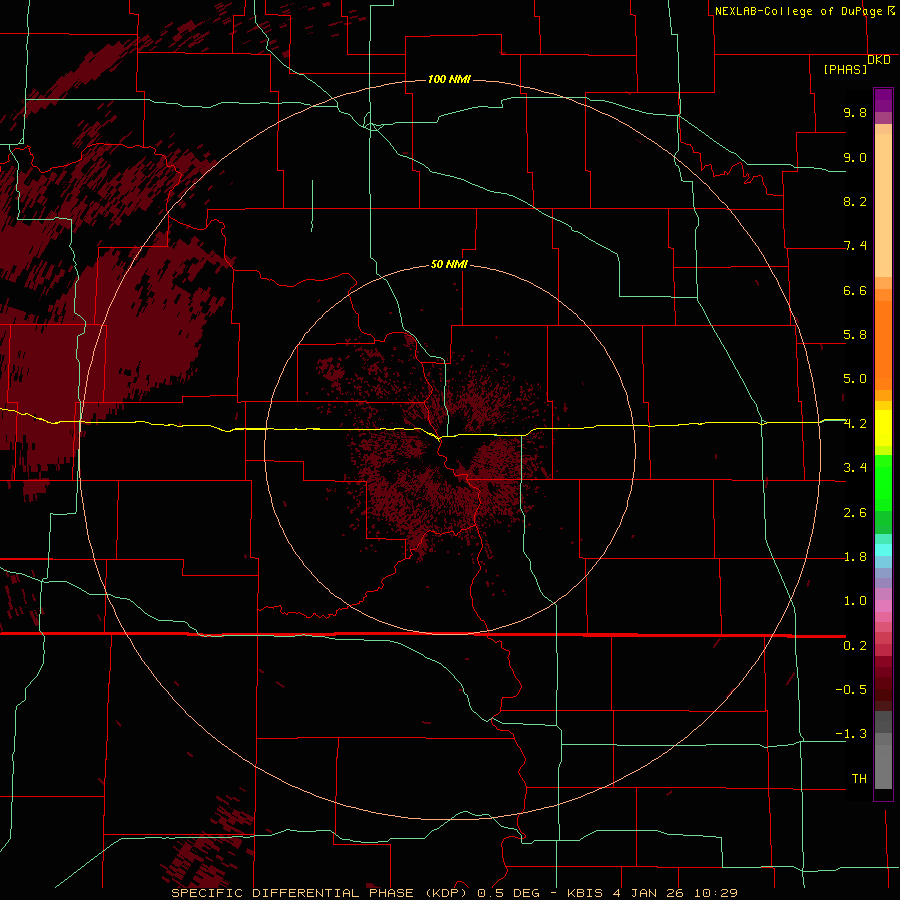Click the 7.4 legend value
Viewport: 900px width, 900px height.
(855, 246)
